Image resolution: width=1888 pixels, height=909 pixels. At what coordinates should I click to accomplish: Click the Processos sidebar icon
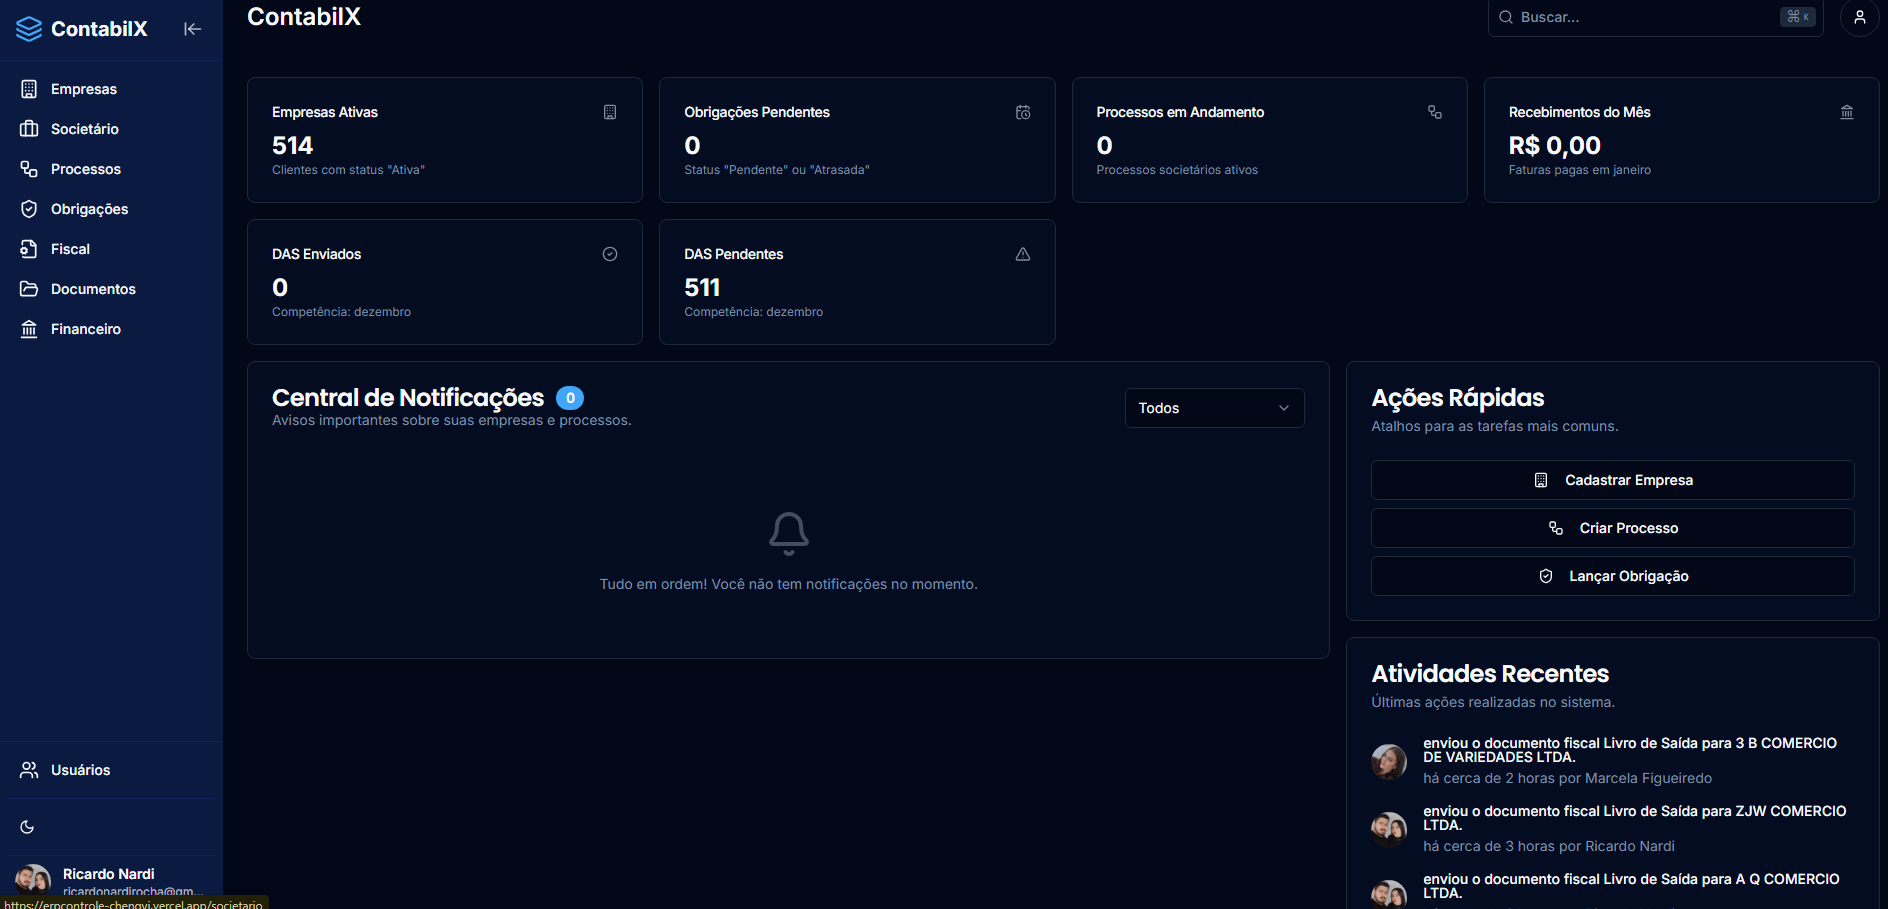click(28, 168)
